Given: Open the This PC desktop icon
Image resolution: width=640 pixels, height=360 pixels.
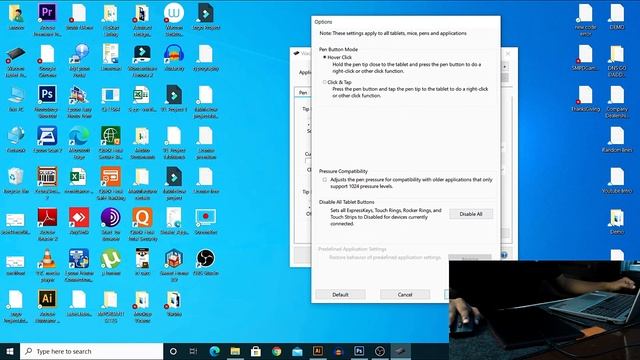Looking at the screenshot, I should (16, 99).
